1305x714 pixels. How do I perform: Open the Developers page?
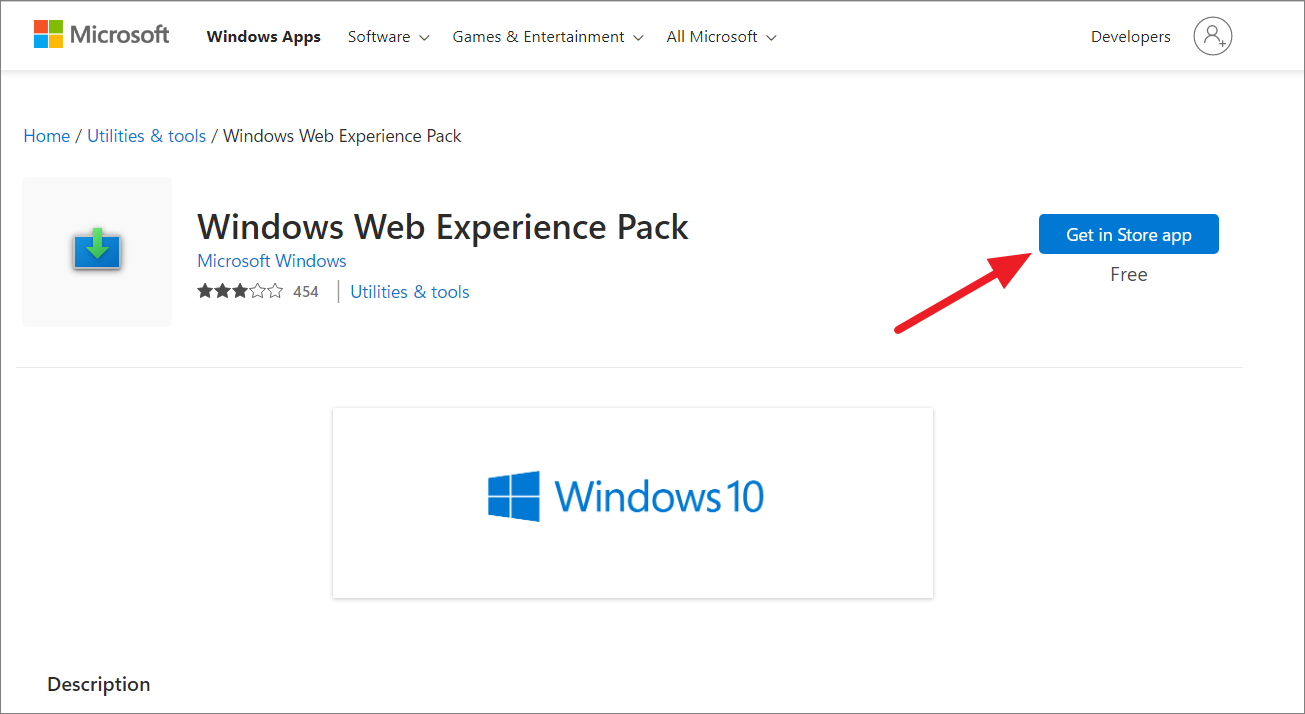click(1130, 36)
